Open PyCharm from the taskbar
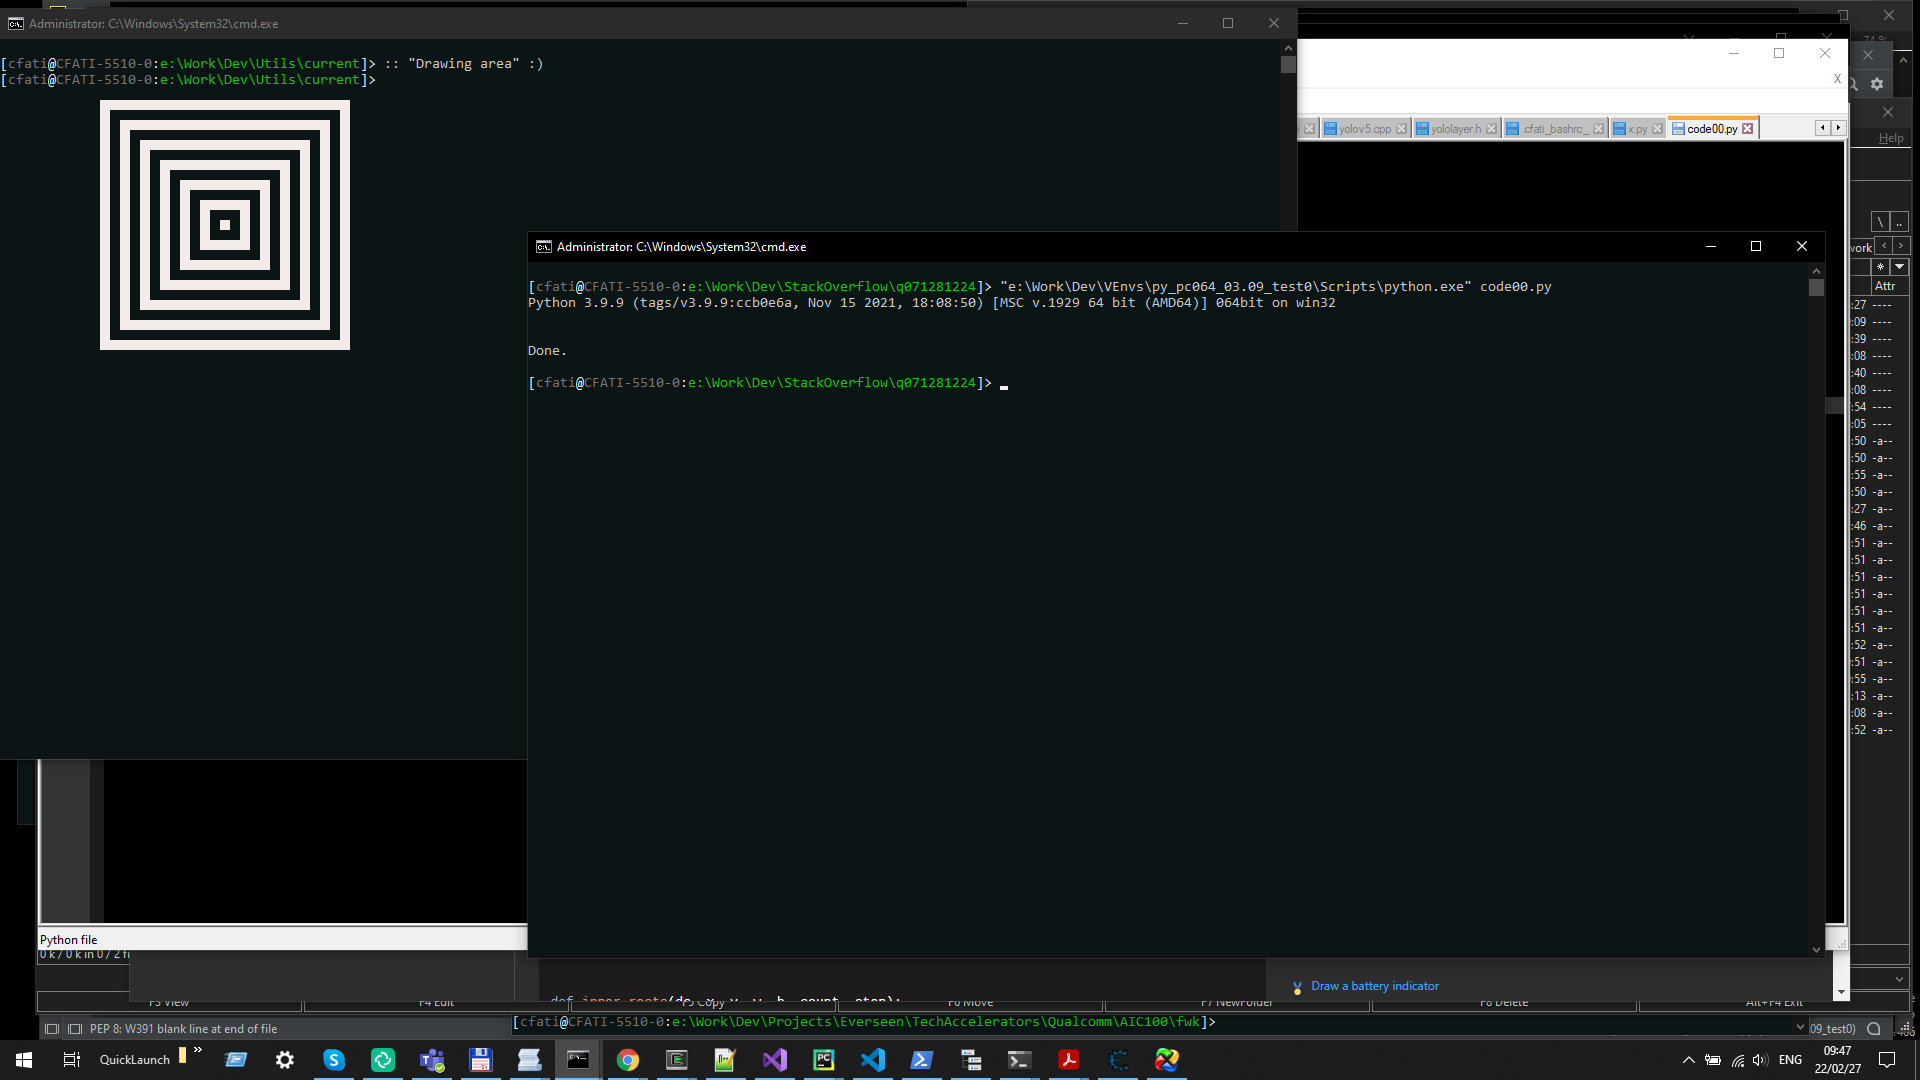The image size is (1920, 1080). coord(824,1060)
